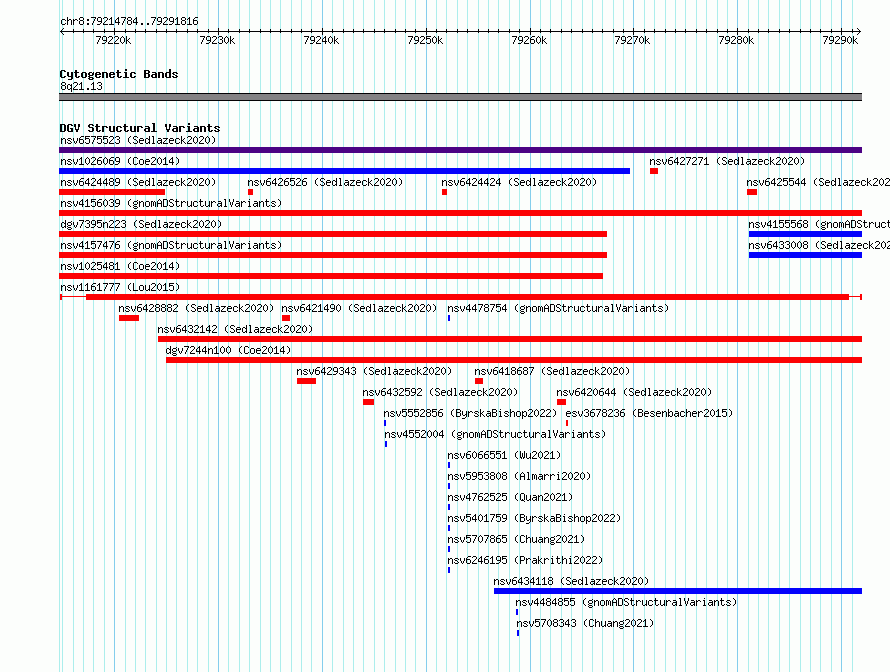Open nsv4552004 (gnomADStructuralVariants) label
890x672 pixels.
pyautogui.click(x=495, y=434)
